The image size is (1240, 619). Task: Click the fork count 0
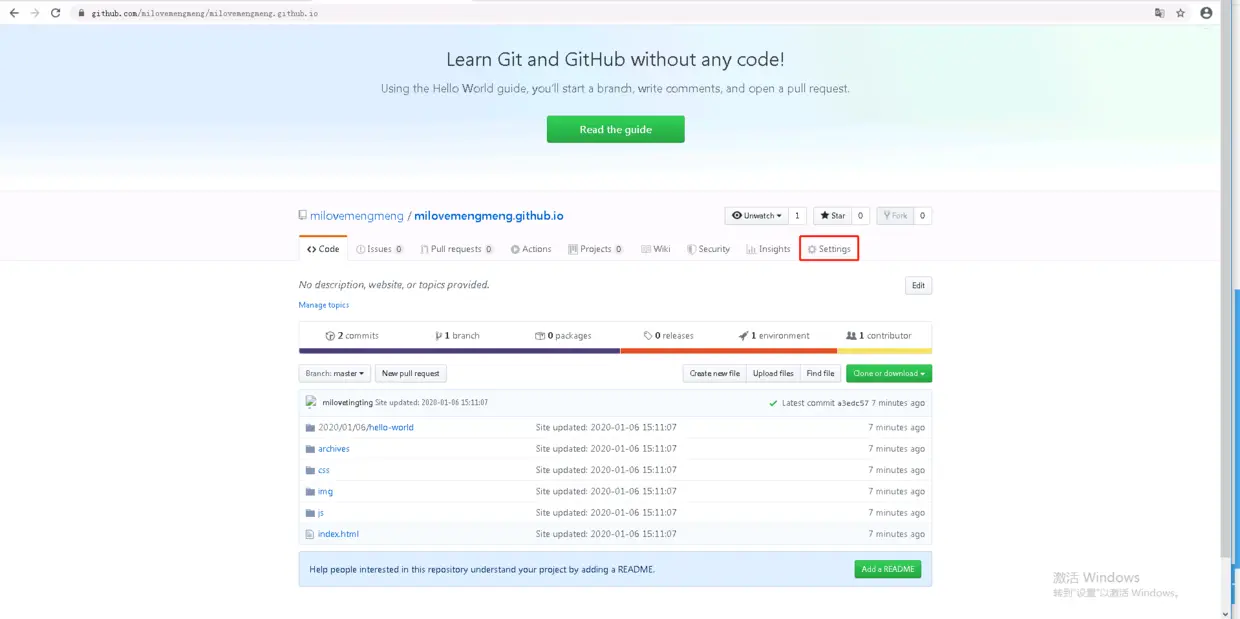(922, 215)
